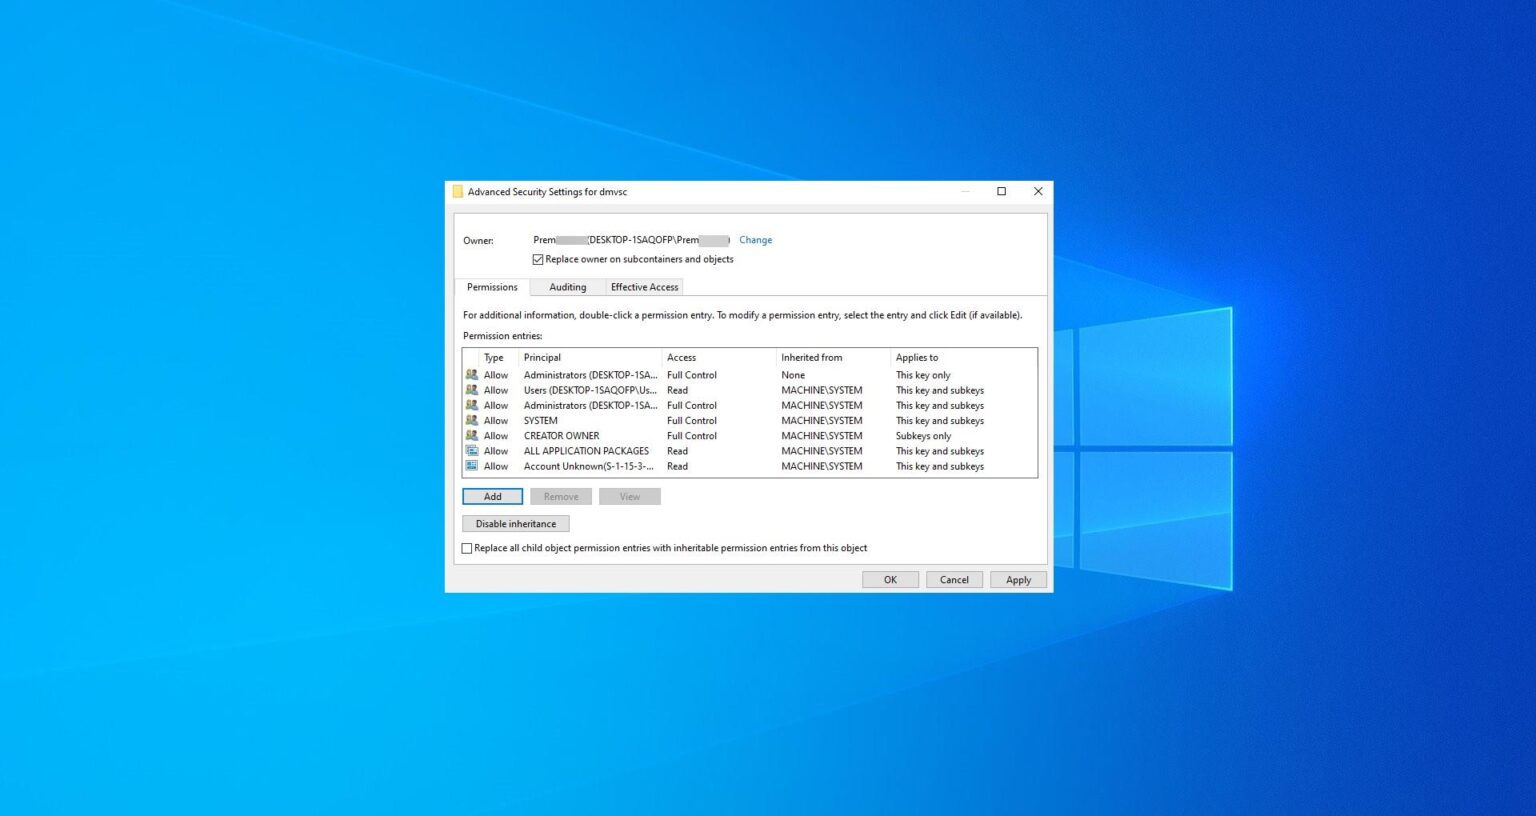Open the Effective Access tab
Viewport: 1536px width, 816px height.
644,287
